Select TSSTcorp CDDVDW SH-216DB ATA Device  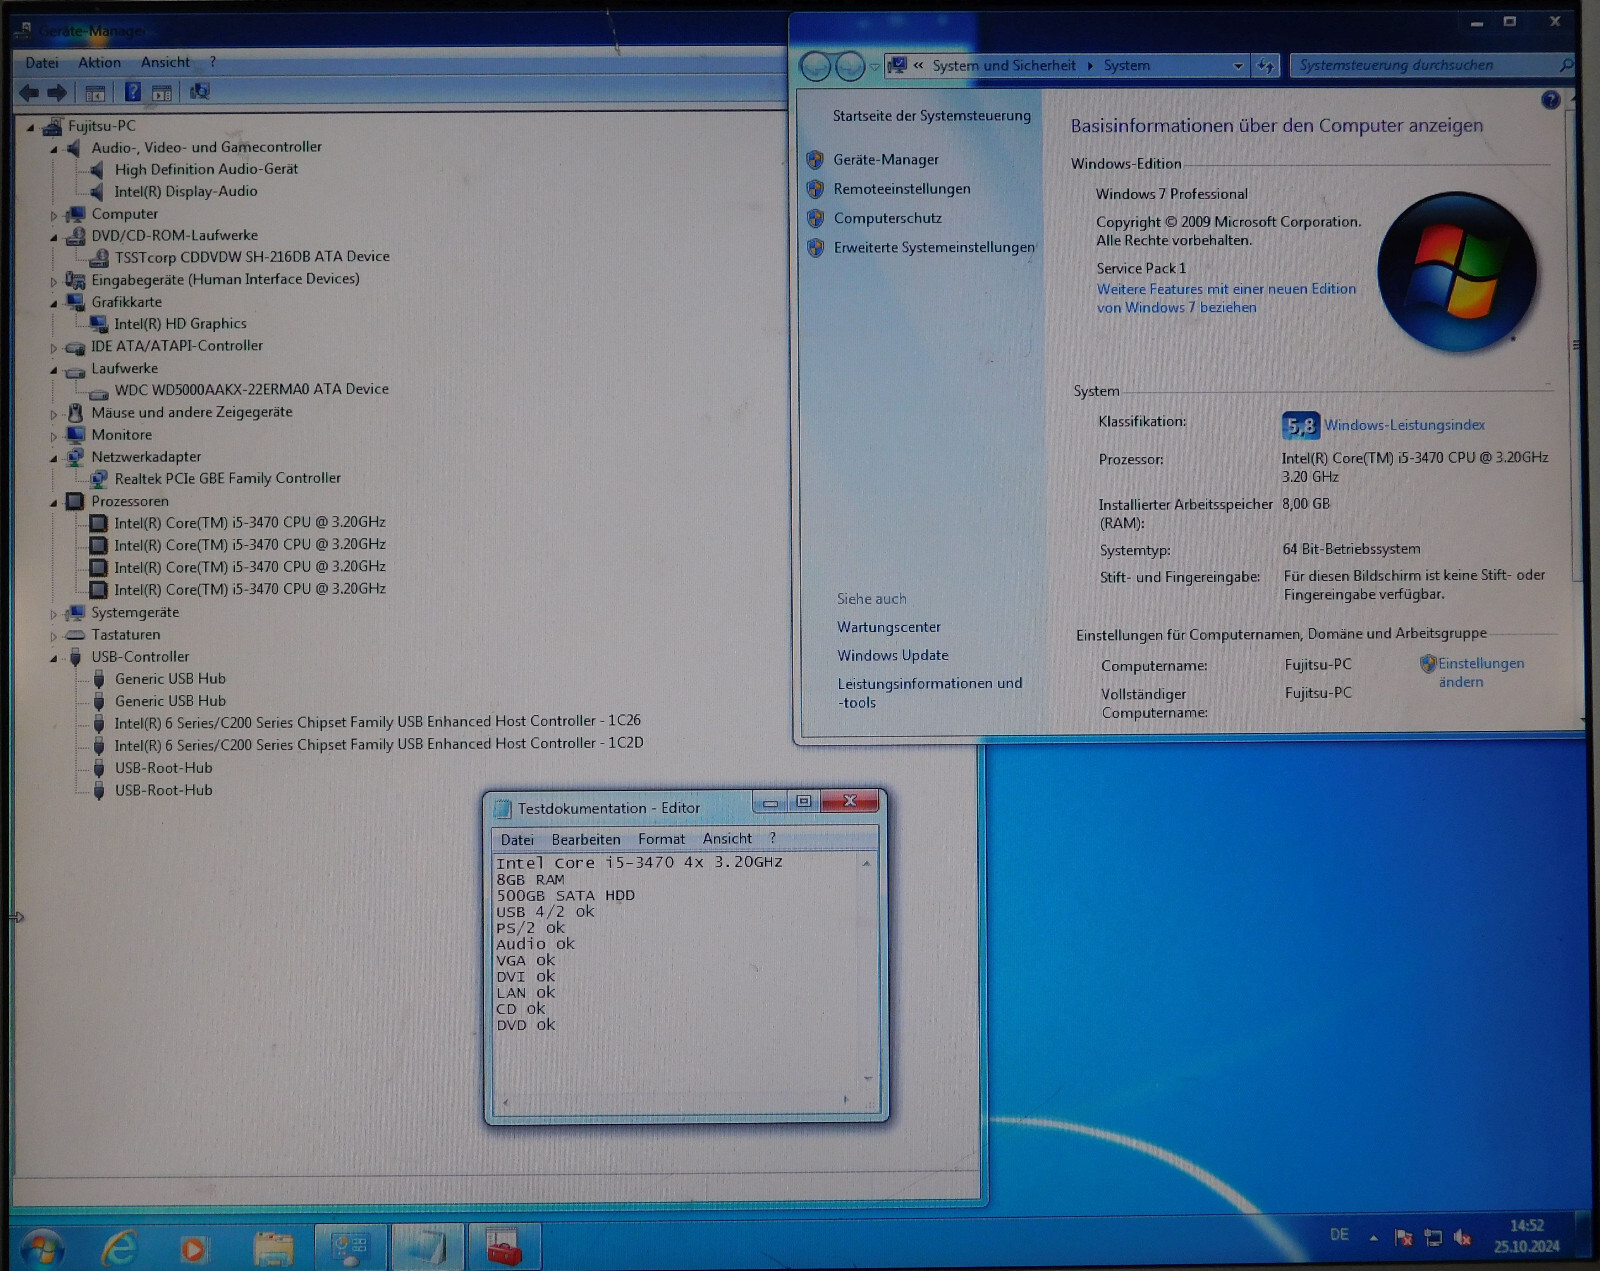click(252, 258)
